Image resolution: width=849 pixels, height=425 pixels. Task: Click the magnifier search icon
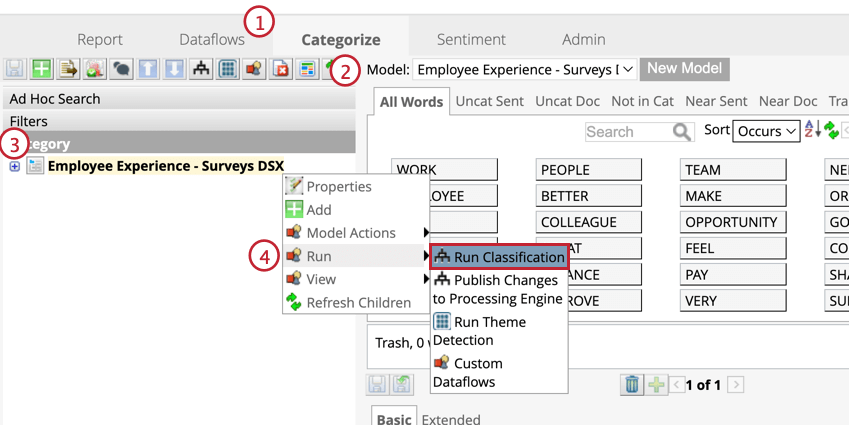(683, 132)
